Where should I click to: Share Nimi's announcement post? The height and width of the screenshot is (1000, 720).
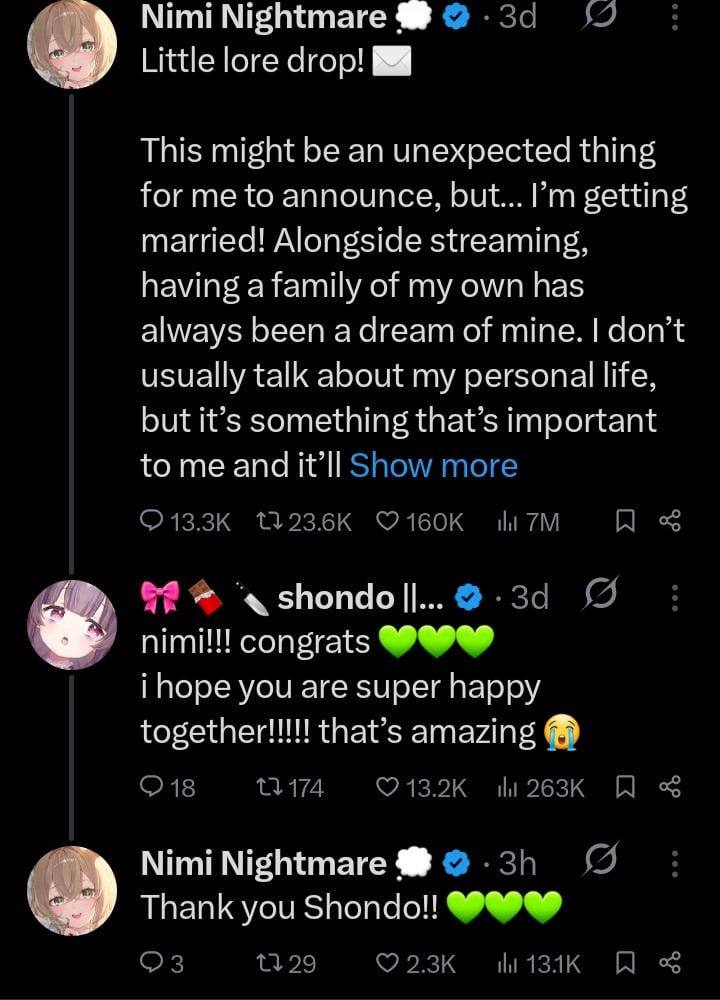click(x=670, y=521)
